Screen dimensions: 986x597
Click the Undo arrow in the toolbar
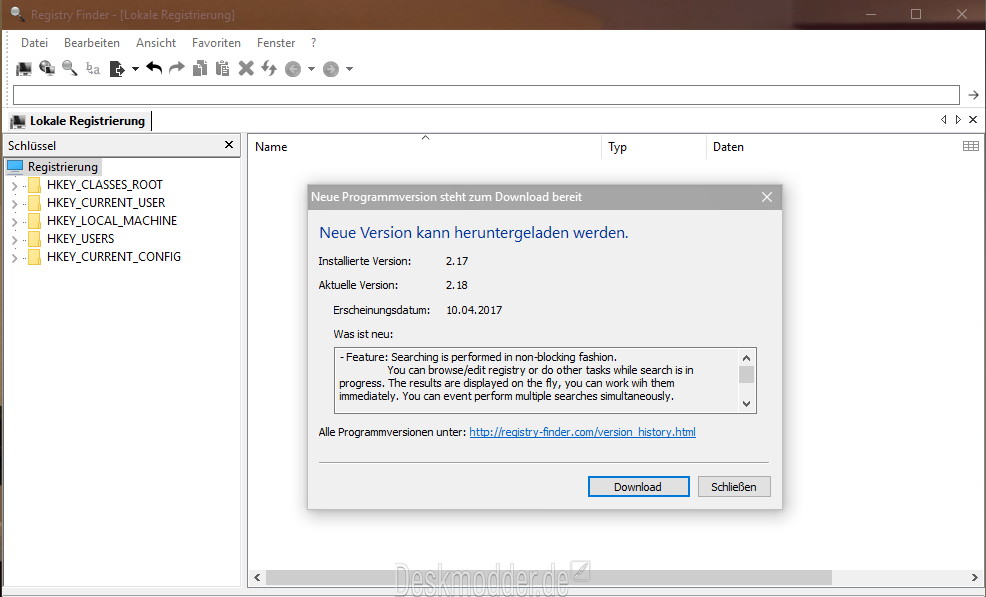(154, 68)
